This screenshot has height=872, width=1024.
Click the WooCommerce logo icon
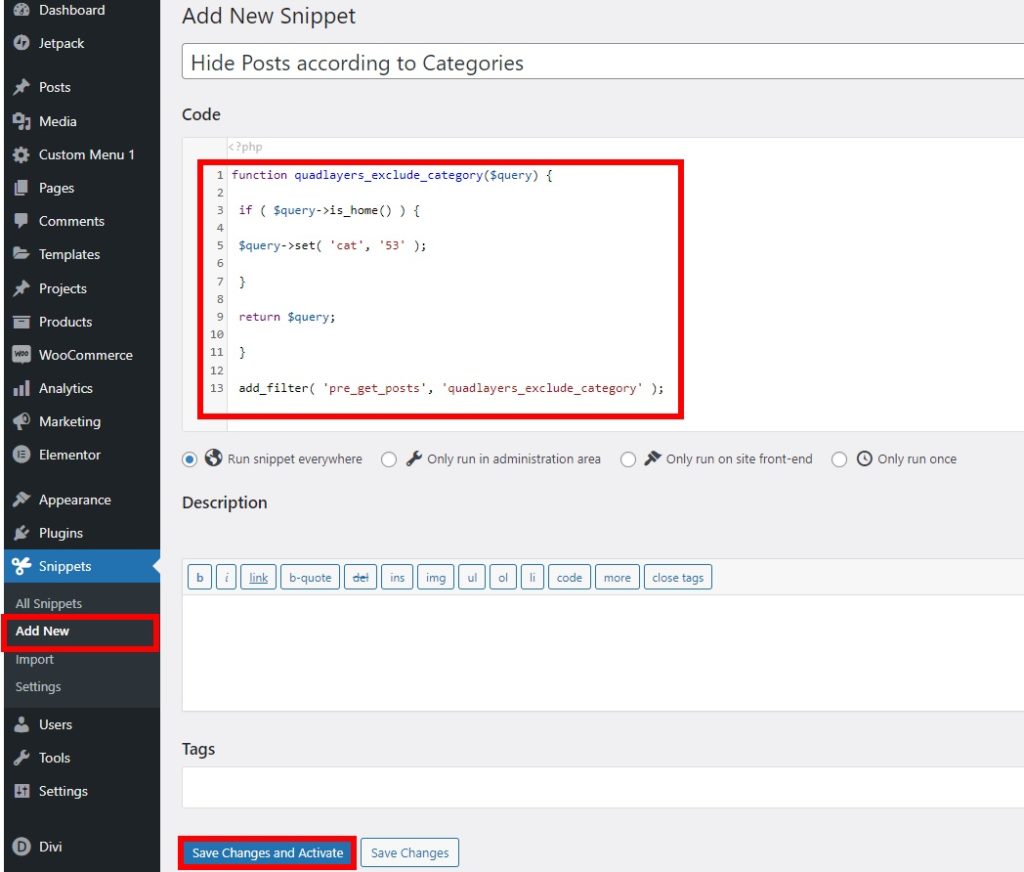click(x=22, y=355)
